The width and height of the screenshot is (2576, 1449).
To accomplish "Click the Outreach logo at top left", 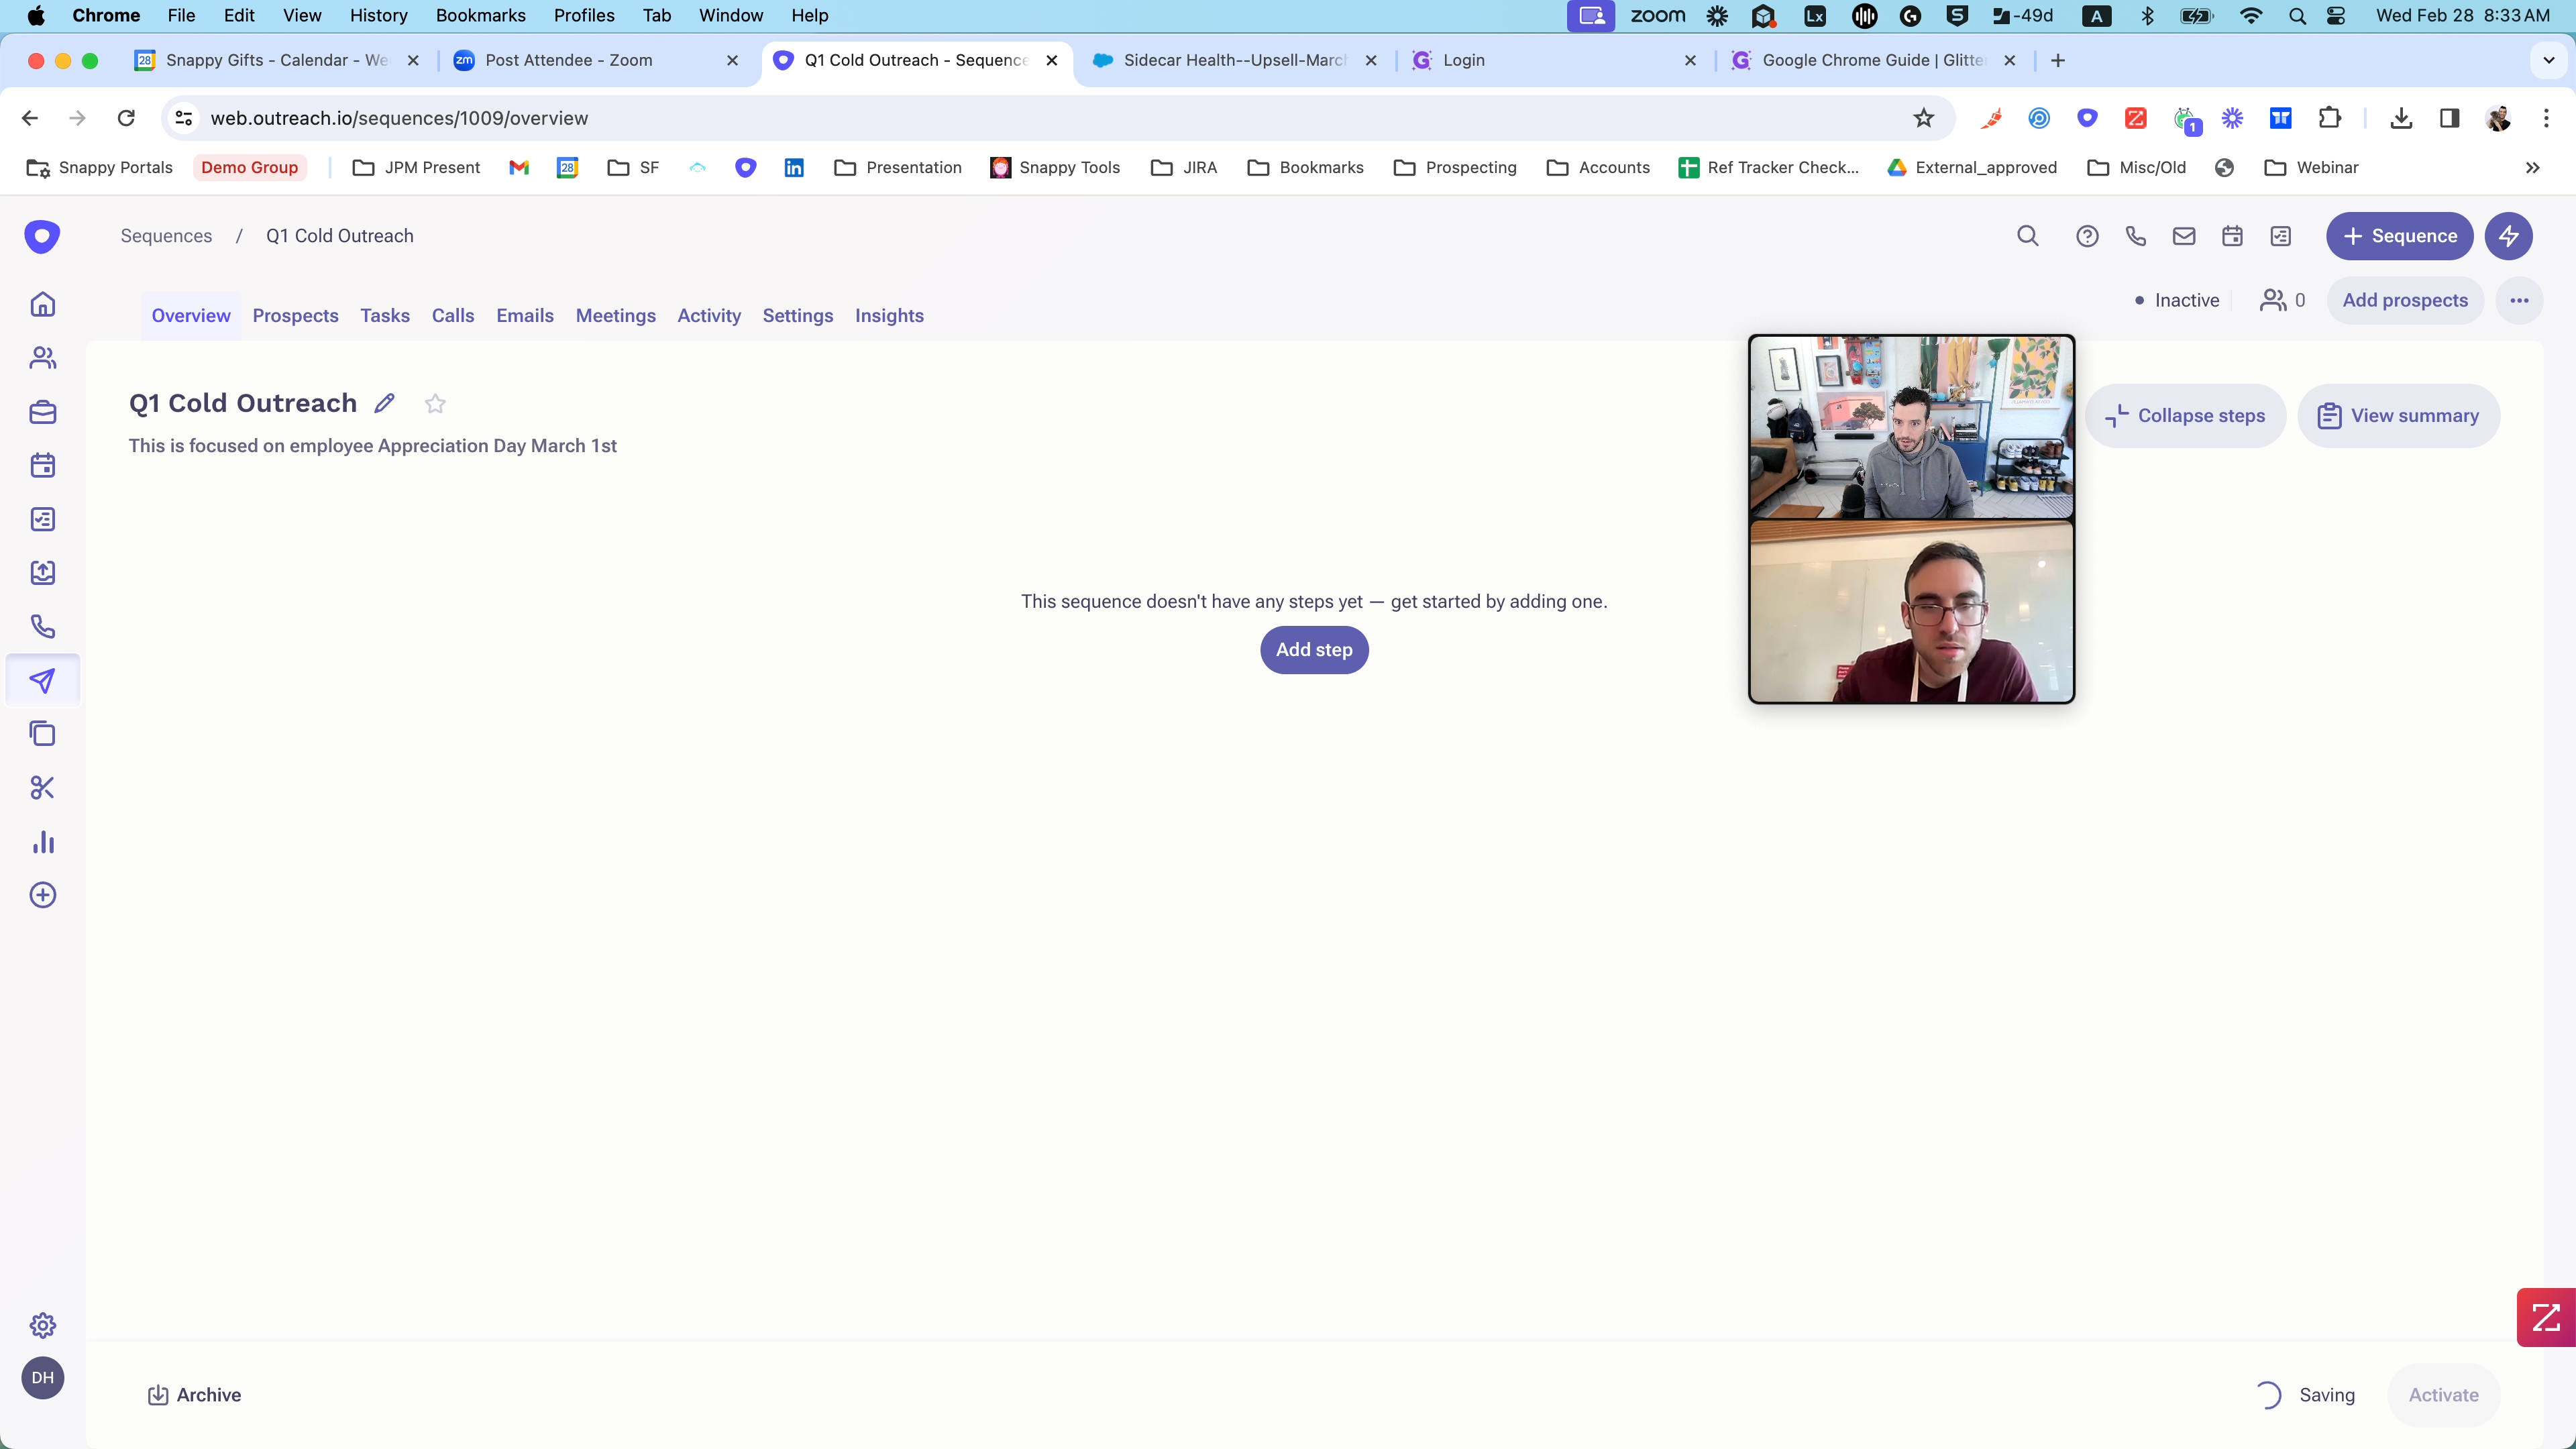I will pos(42,236).
